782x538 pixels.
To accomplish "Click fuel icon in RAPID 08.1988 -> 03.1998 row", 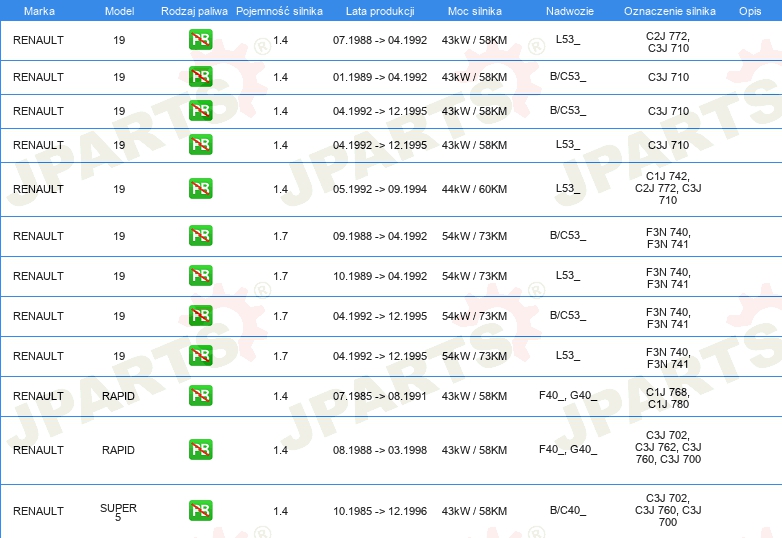I will click(x=200, y=449).
